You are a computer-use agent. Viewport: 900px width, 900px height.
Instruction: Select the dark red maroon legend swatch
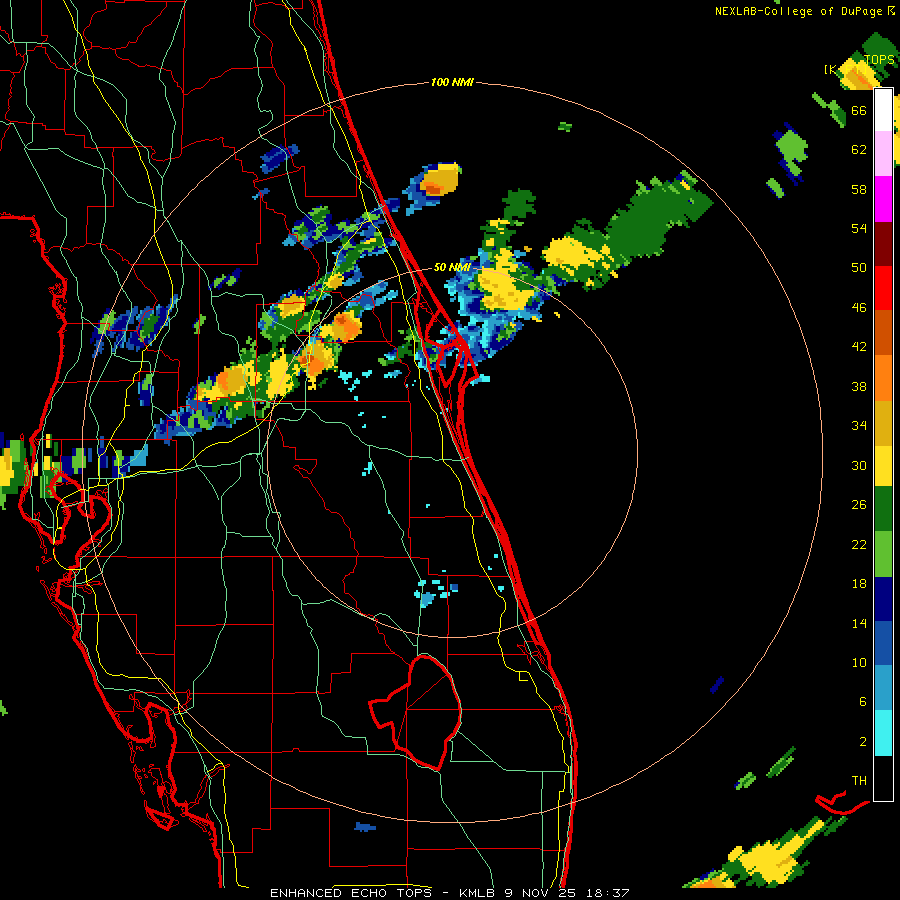click(883, 243)
